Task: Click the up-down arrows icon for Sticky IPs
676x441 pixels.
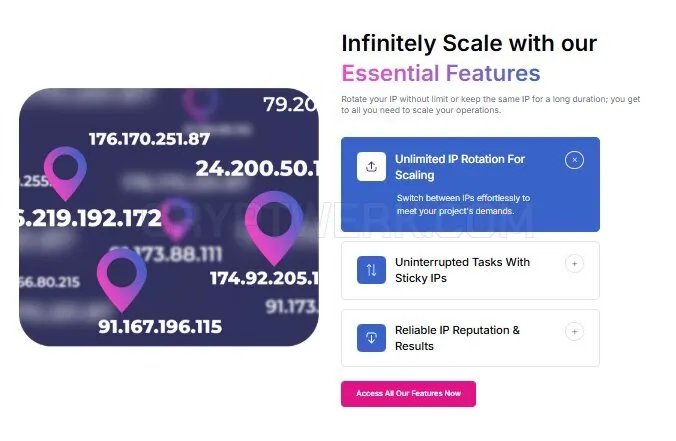Action: 371,270
